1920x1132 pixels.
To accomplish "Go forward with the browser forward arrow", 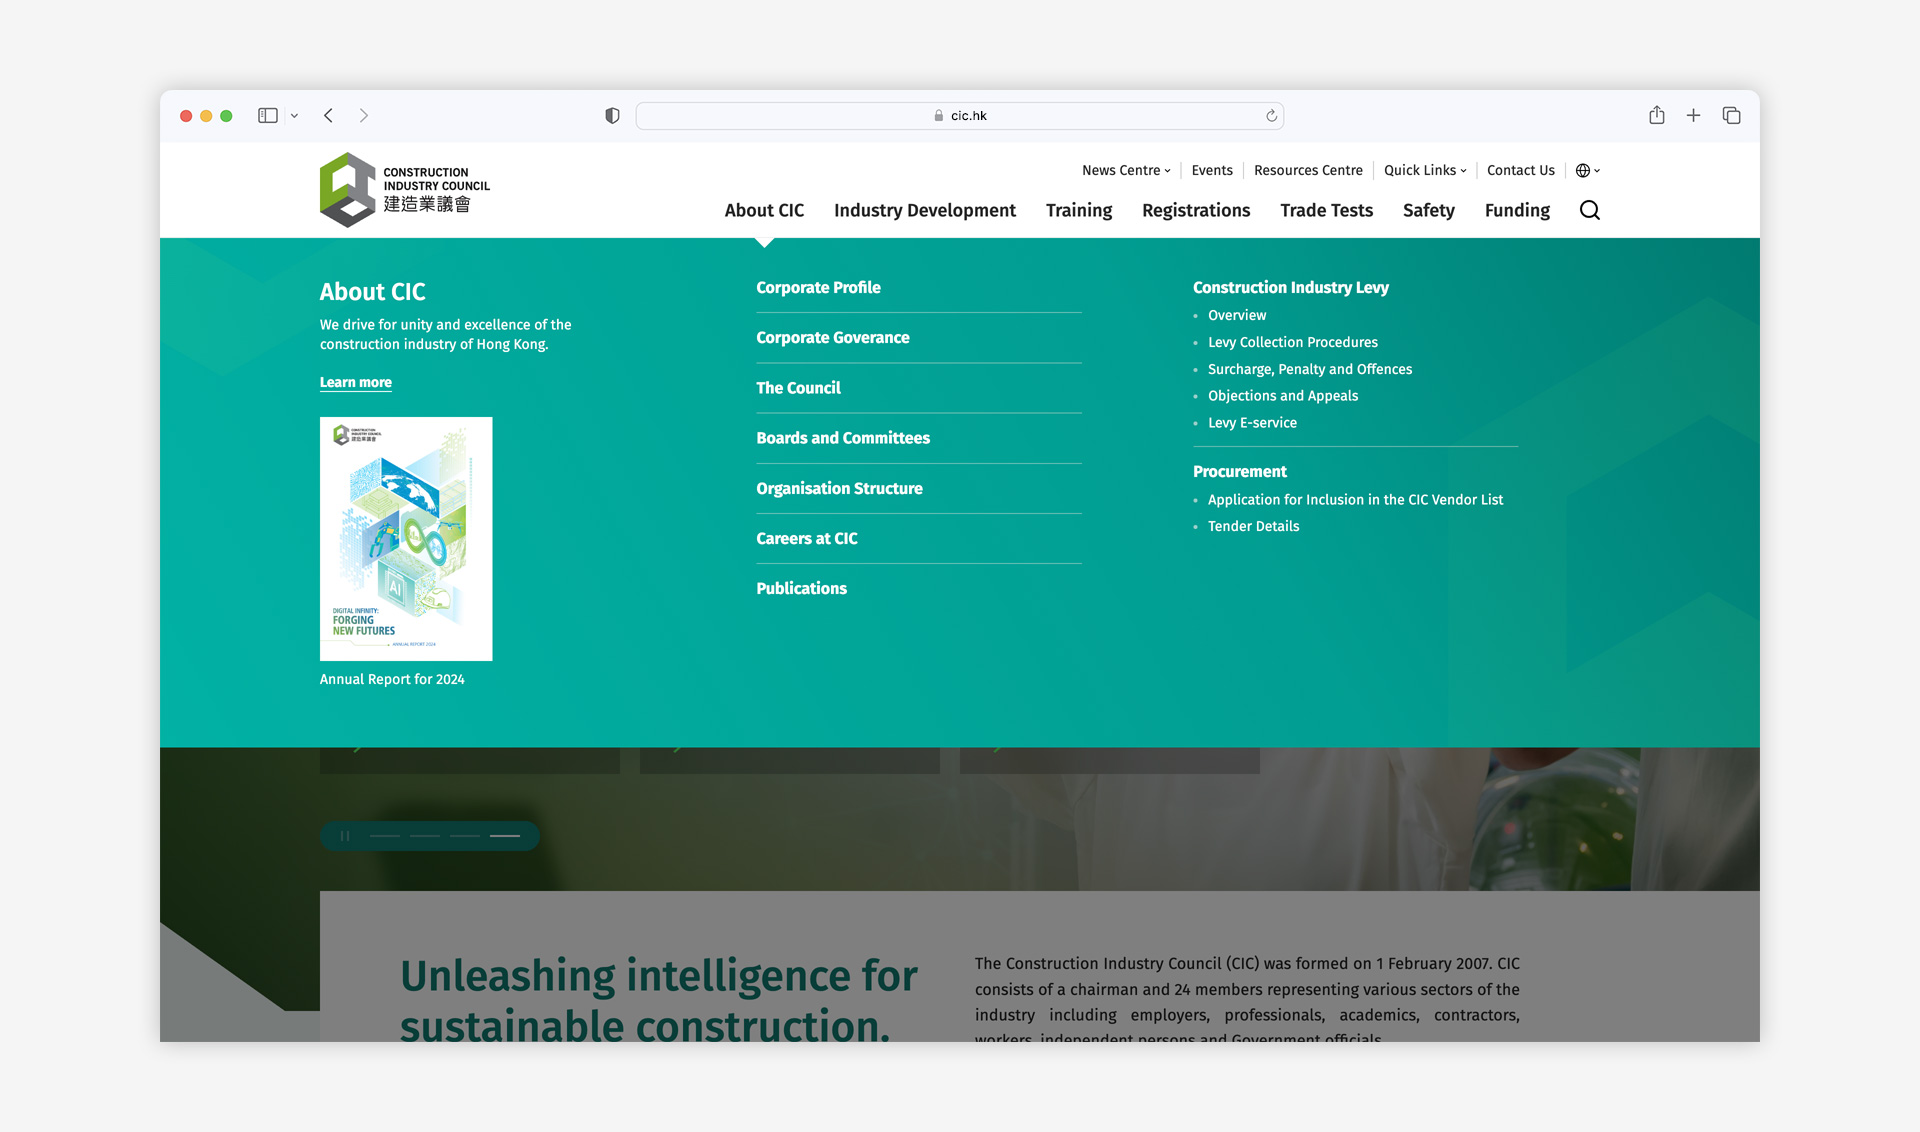I will click(364, 116).
